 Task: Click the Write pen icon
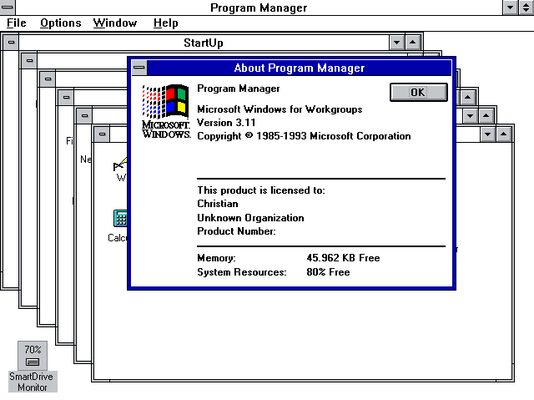pyautogui.click(x=120, y=164)
